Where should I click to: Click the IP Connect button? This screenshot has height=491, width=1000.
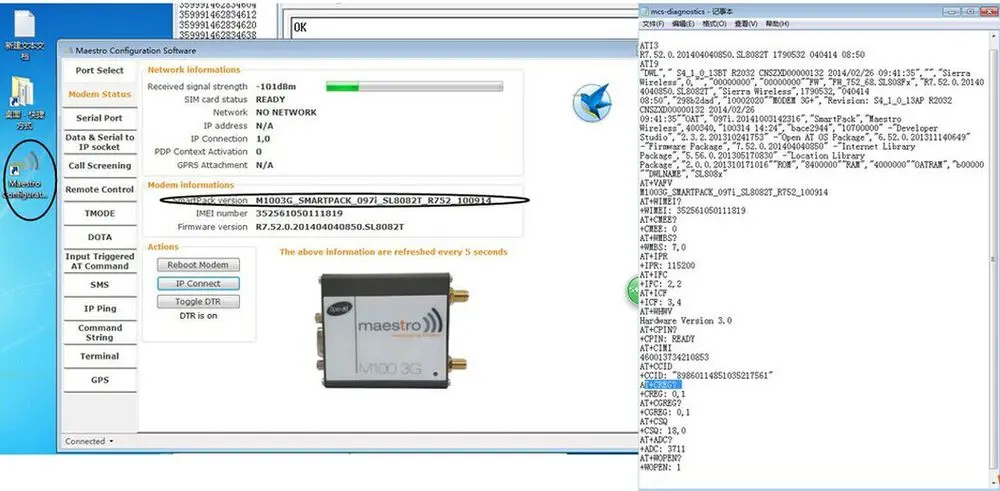click(198, 284)
